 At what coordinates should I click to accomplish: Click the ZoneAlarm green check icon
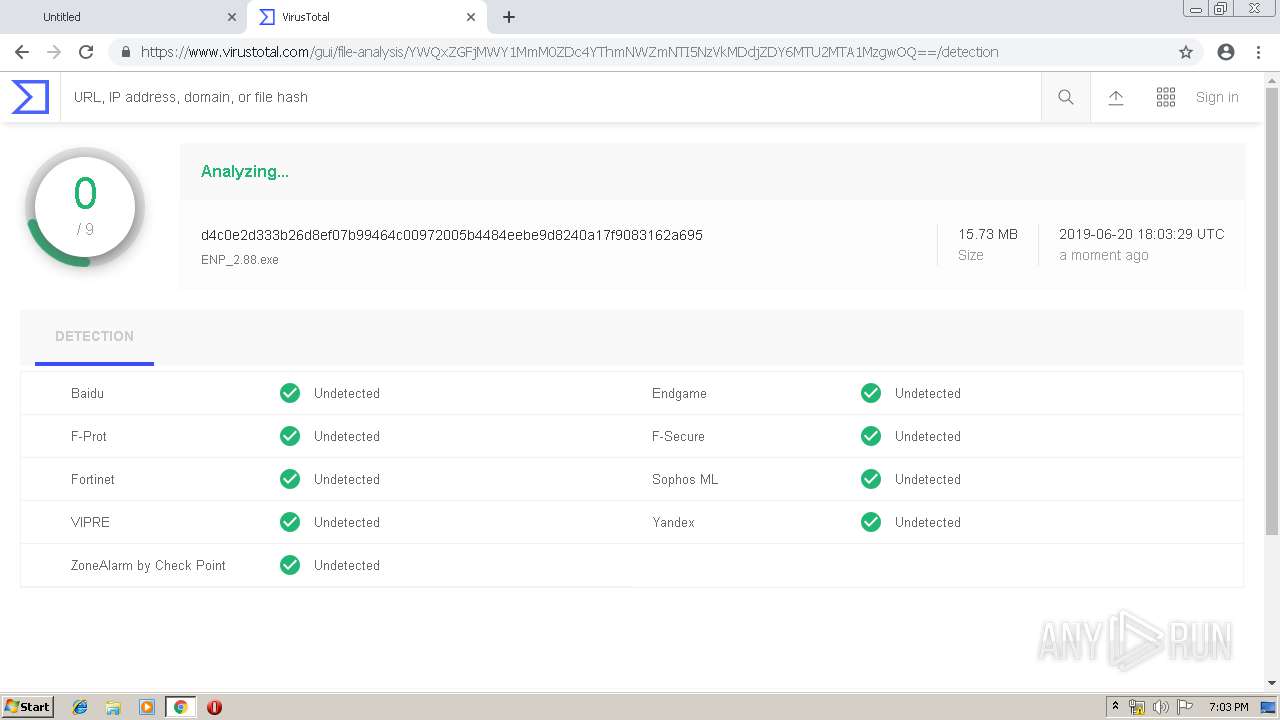[x=290, y=565]
